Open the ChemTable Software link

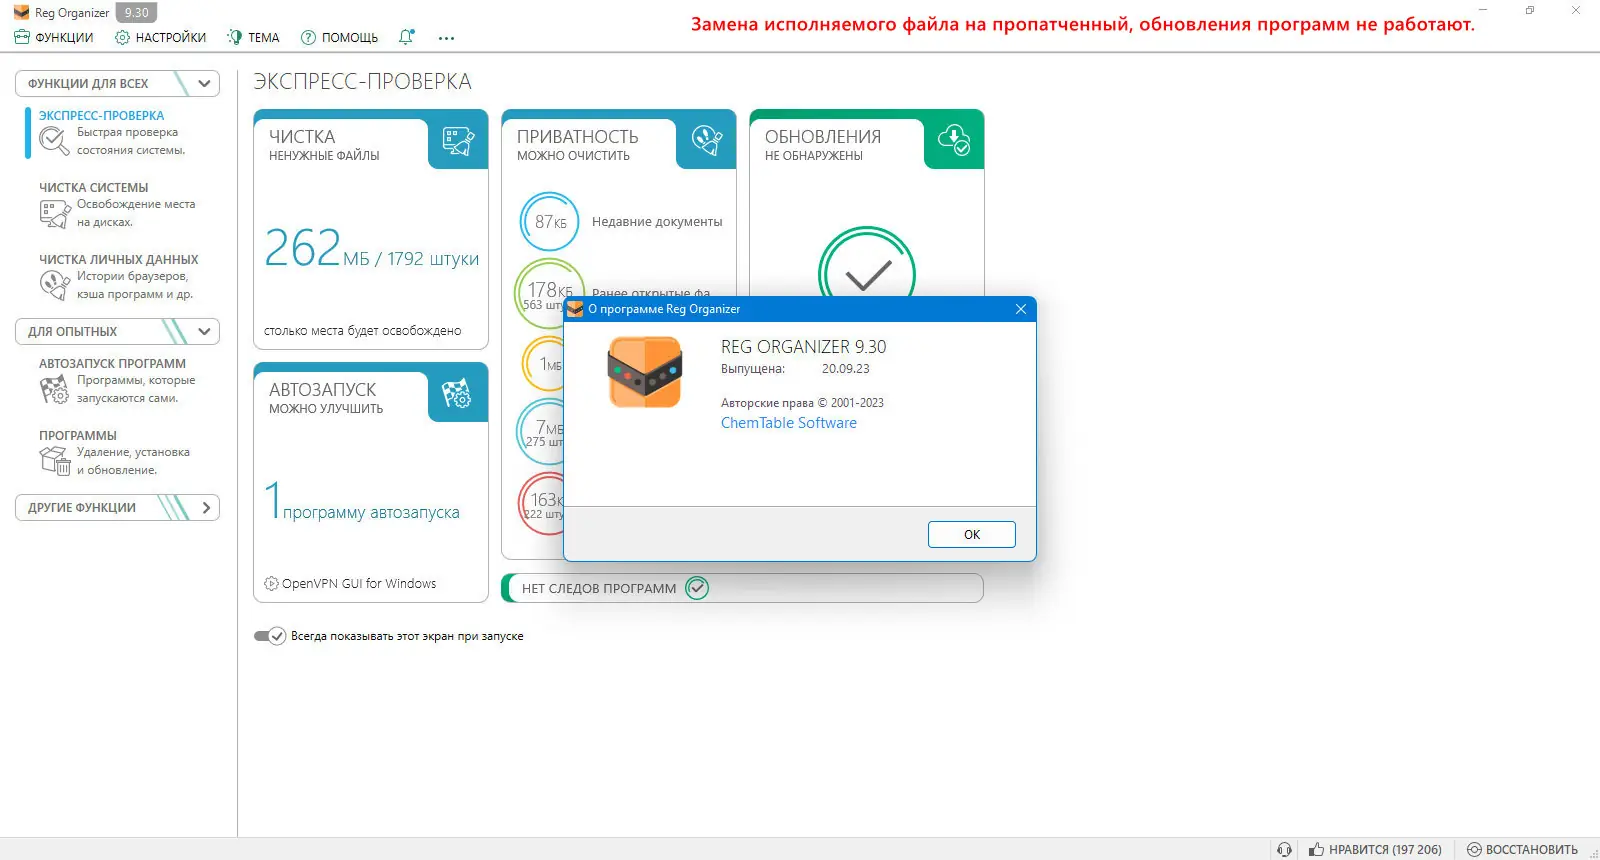pos(789,423)
